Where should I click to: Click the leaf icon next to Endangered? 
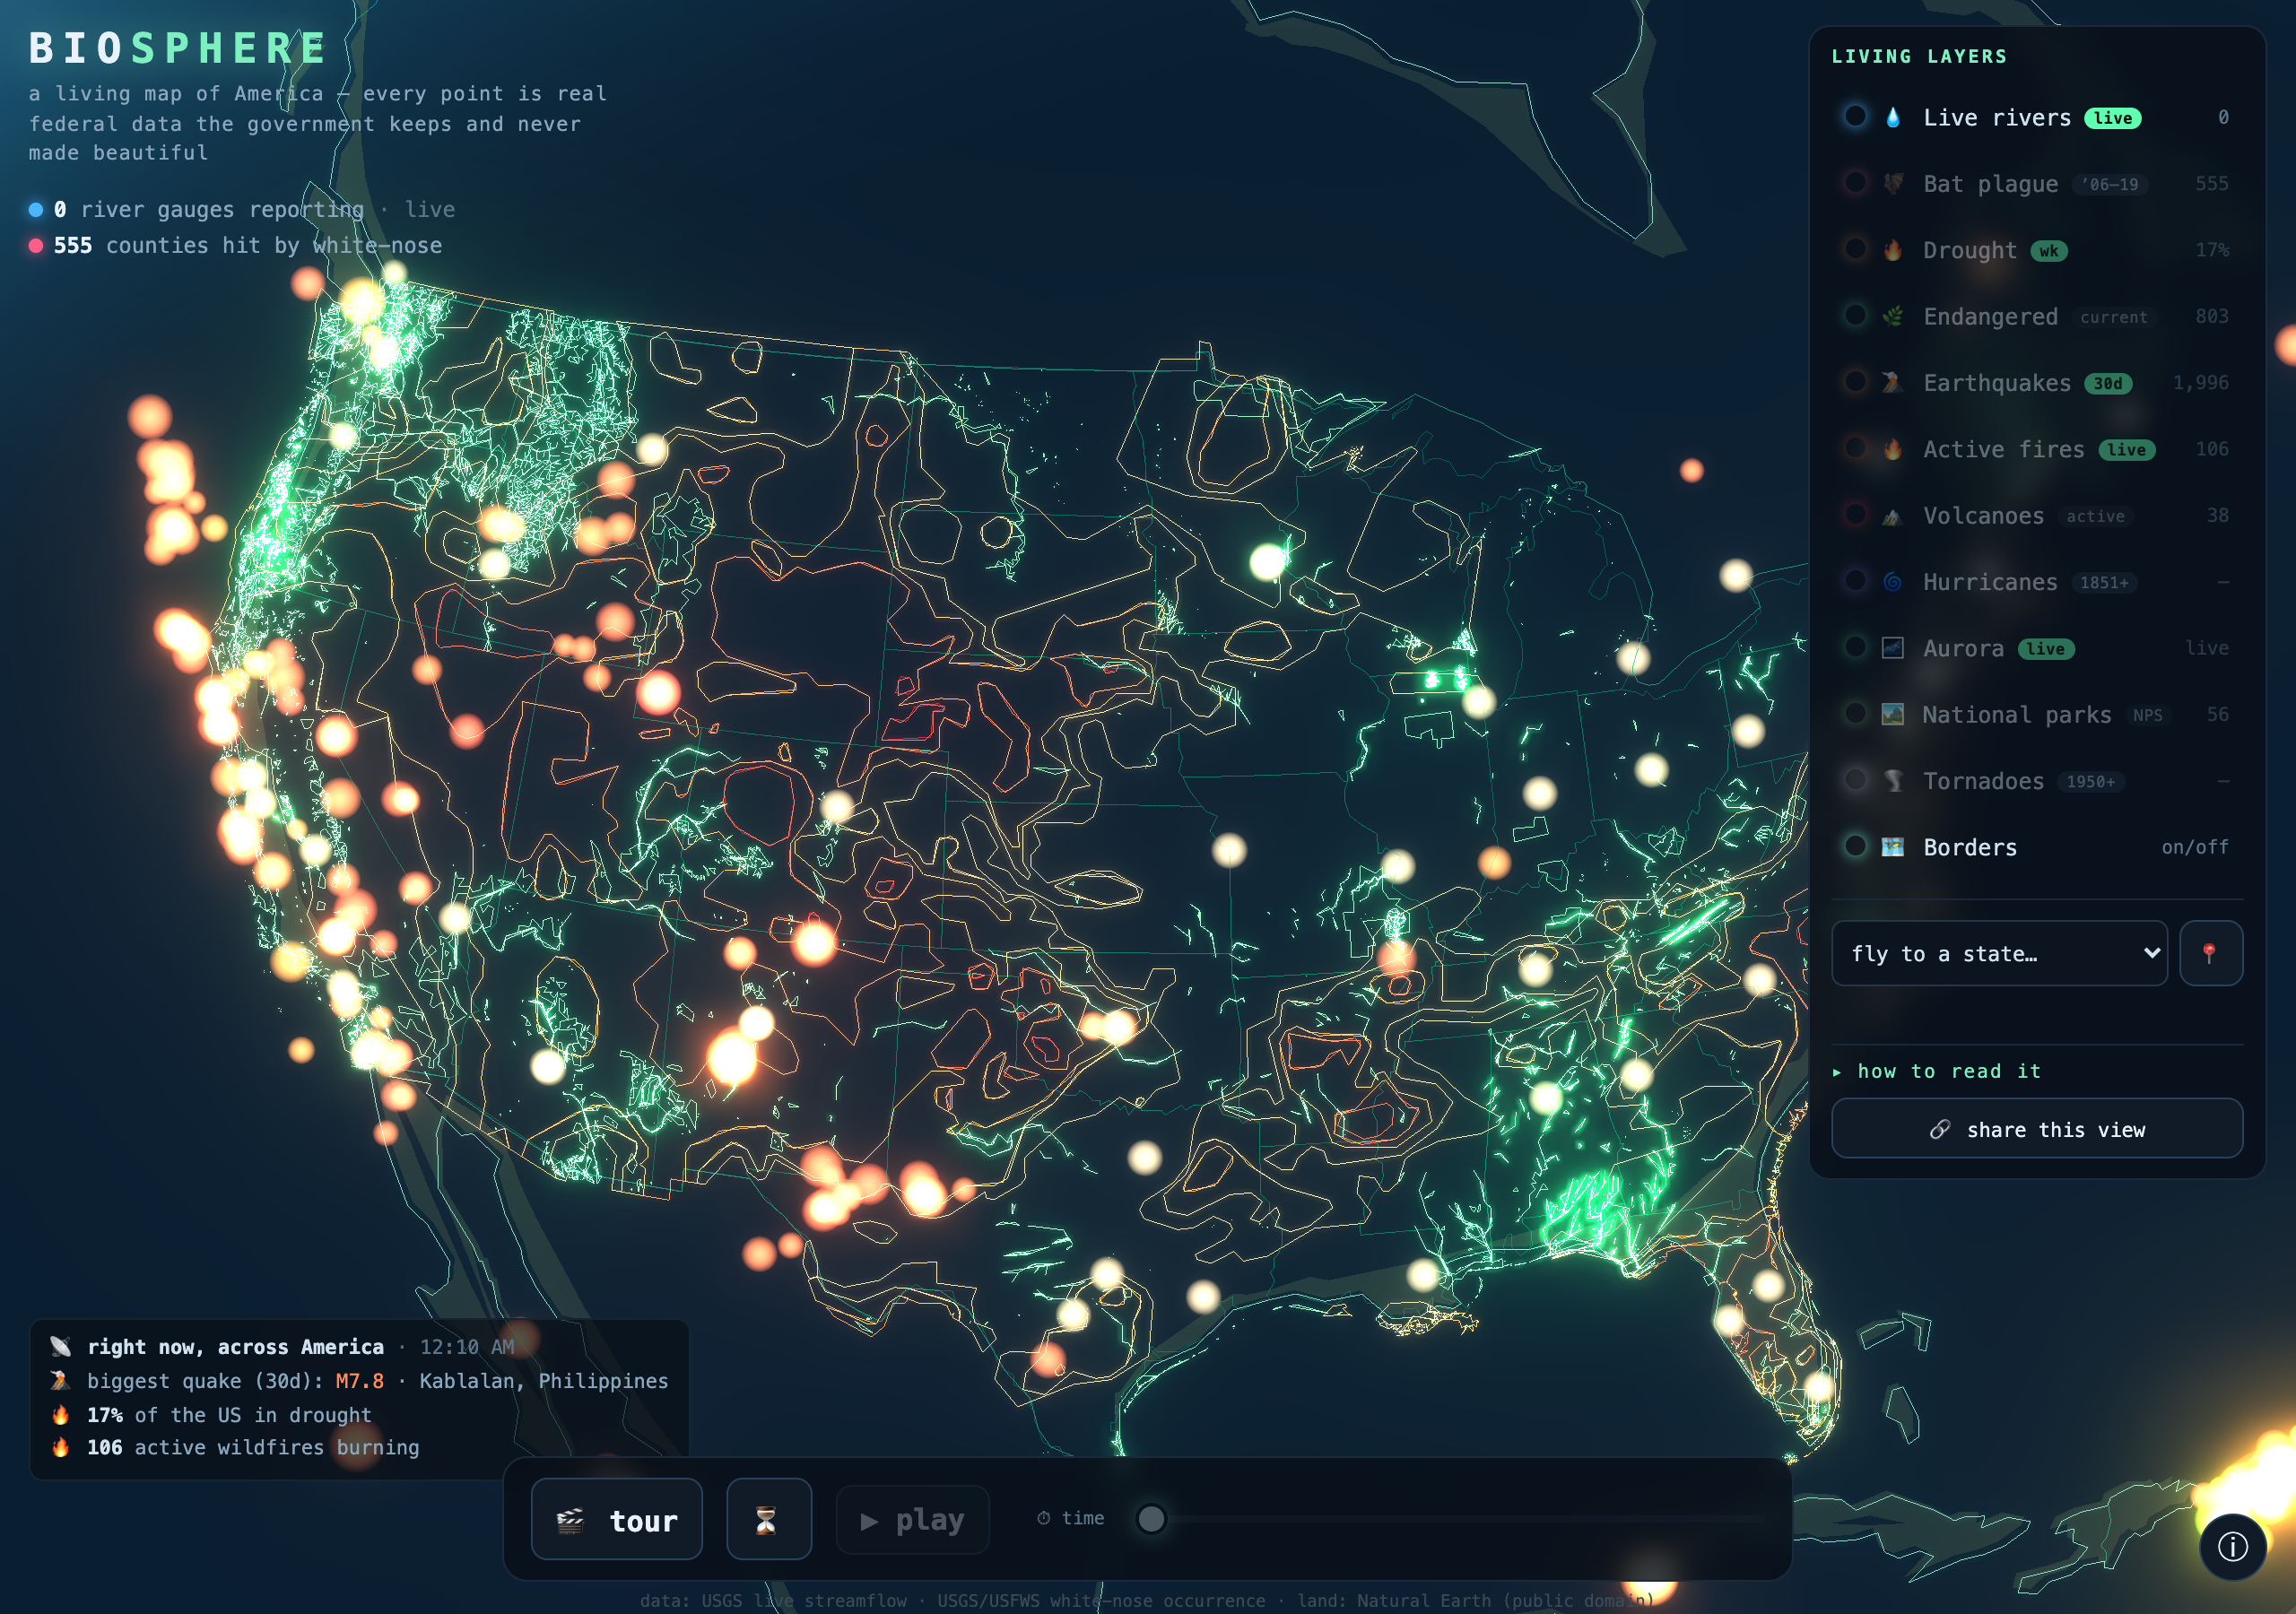[1892, 317]
